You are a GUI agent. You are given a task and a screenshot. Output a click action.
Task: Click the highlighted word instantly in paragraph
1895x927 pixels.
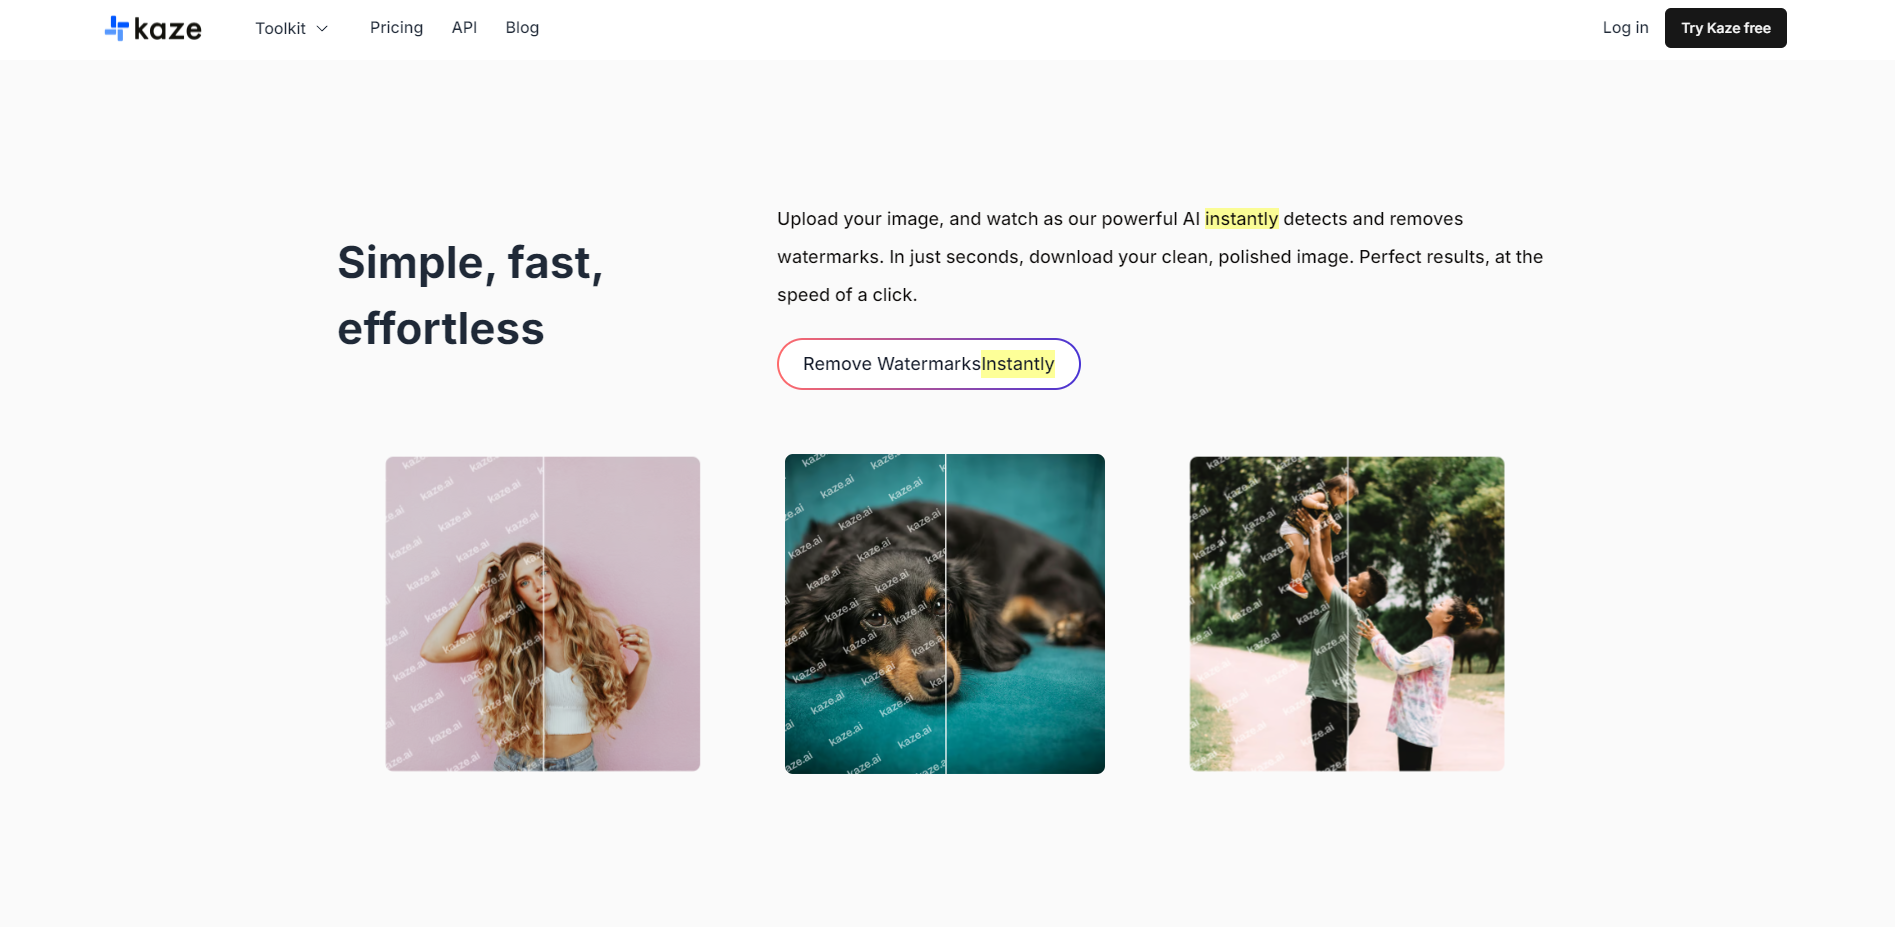(1241, 219)
